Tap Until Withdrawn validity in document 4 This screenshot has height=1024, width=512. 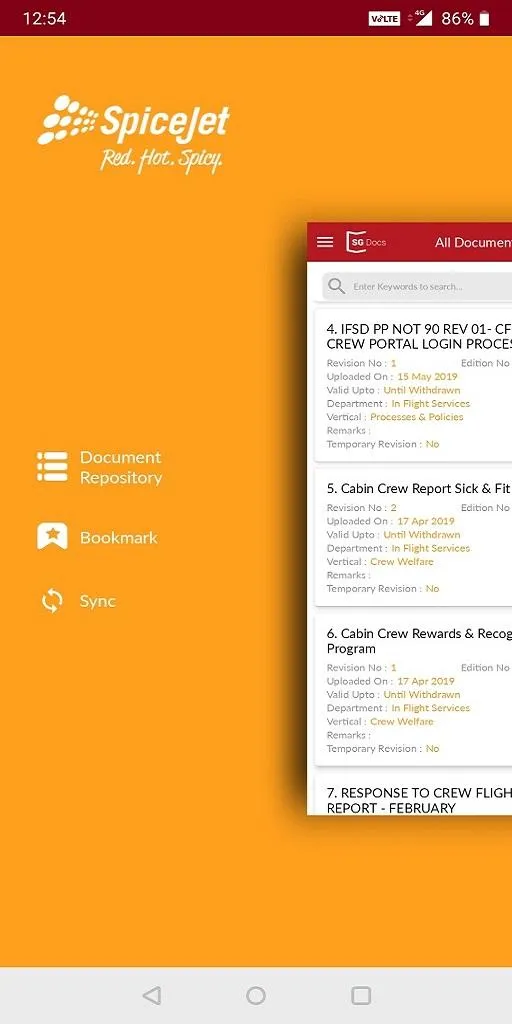pos(422,390)
